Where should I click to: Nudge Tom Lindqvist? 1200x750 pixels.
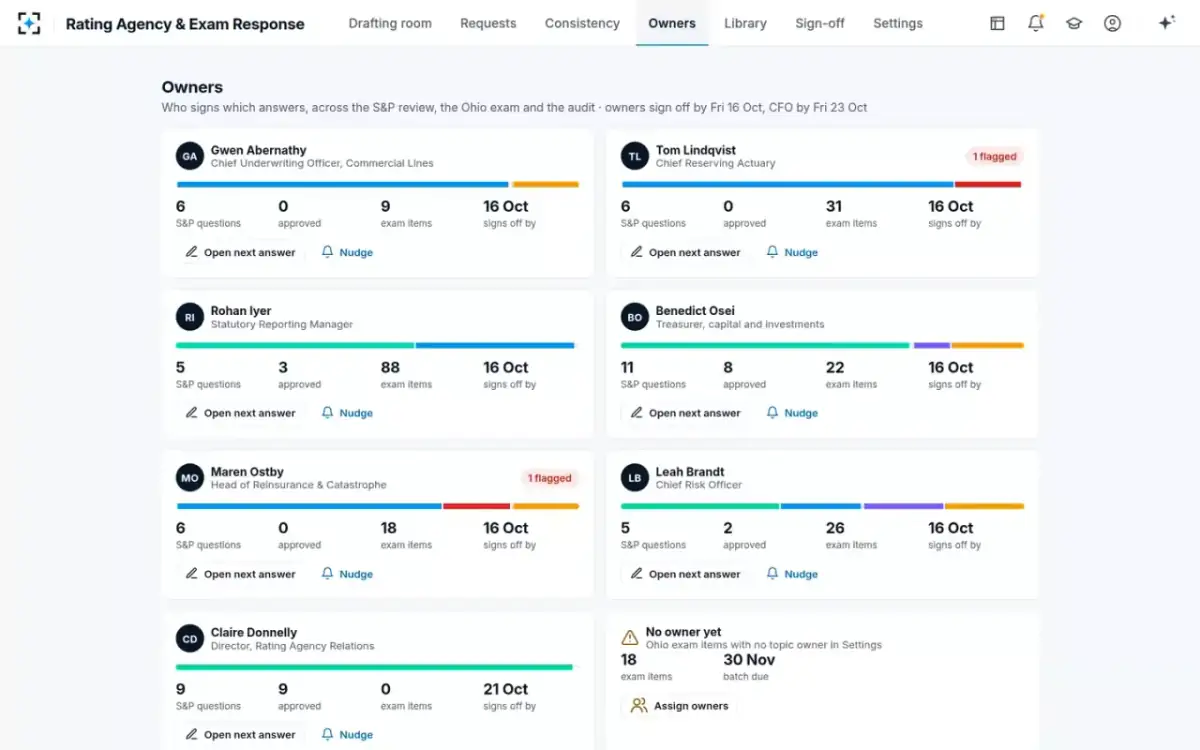pos(792,253)
